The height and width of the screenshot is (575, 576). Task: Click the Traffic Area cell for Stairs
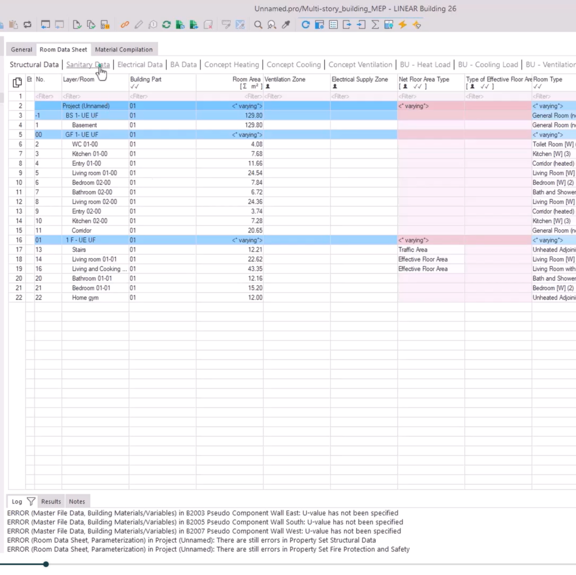[431, 249]
